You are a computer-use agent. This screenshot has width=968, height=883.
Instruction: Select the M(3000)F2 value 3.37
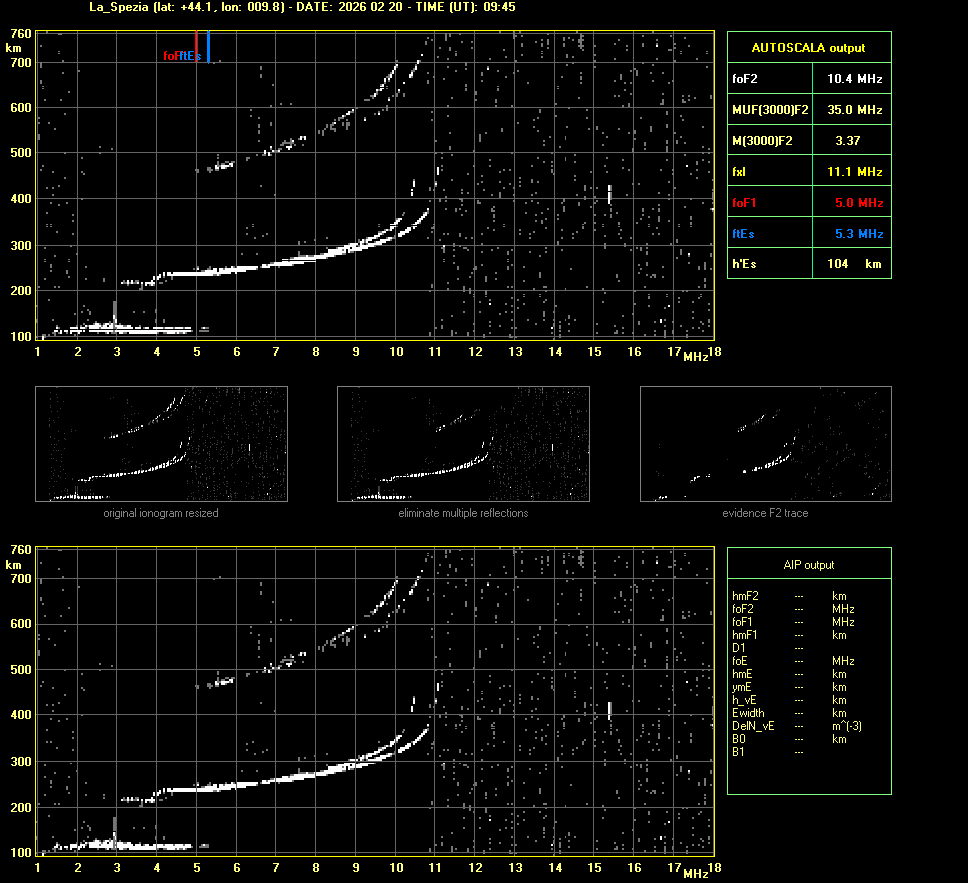click(847, 141)
